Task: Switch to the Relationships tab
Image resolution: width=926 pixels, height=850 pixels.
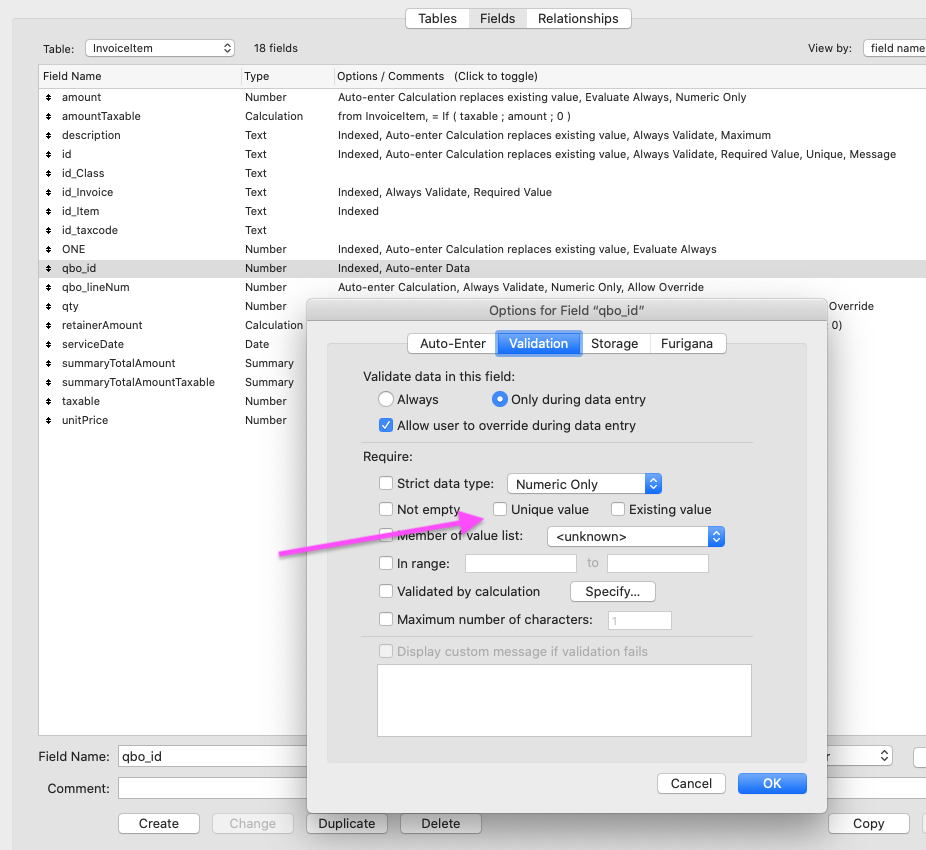Action: (x=578, y=18)
